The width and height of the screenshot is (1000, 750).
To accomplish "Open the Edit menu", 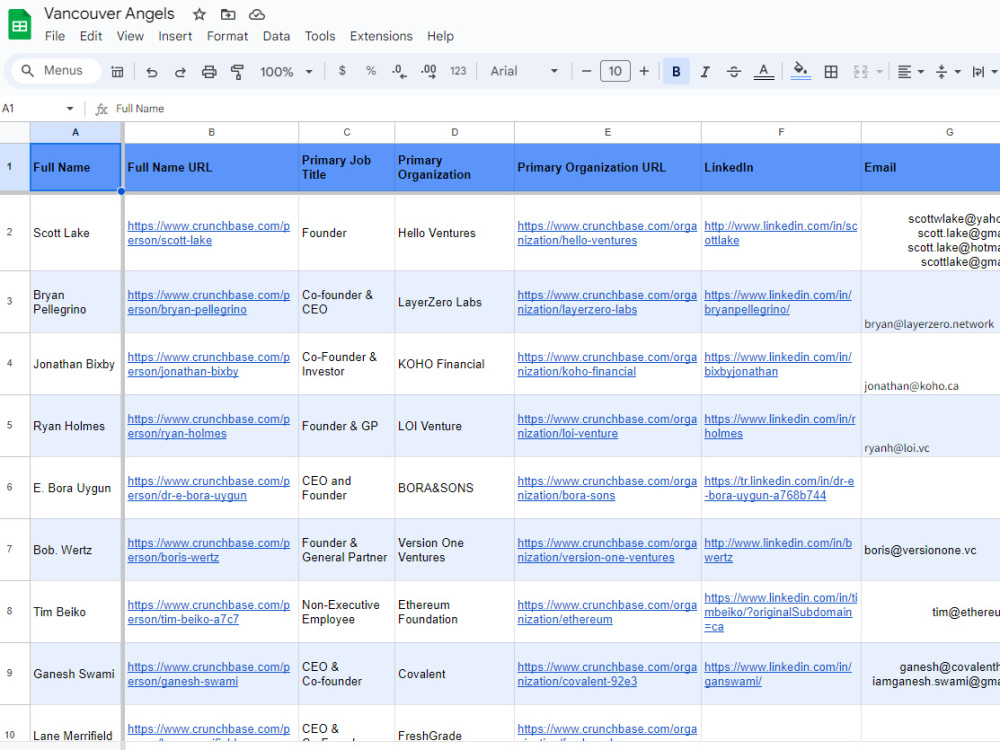I will (91, 36).
